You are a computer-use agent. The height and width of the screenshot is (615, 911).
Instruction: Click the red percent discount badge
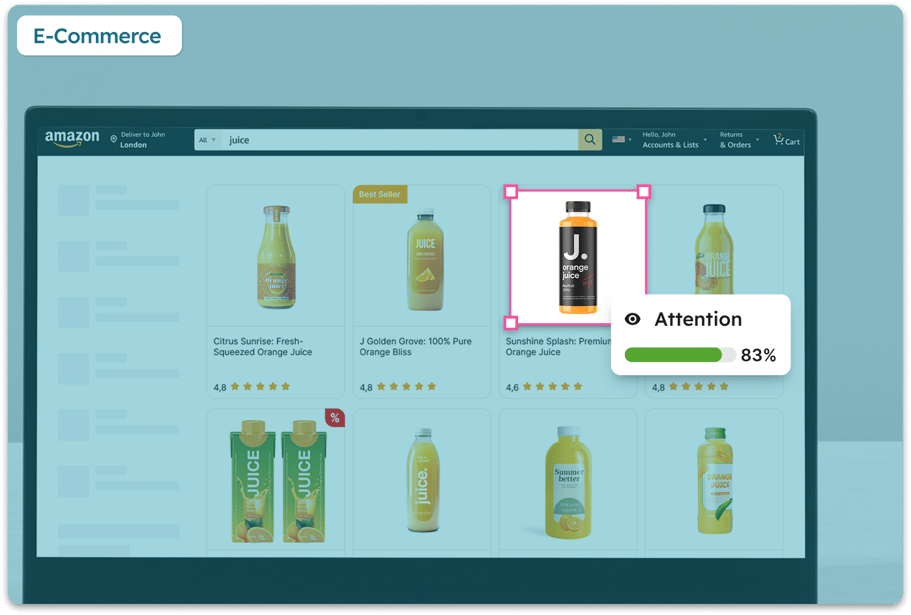335,418
